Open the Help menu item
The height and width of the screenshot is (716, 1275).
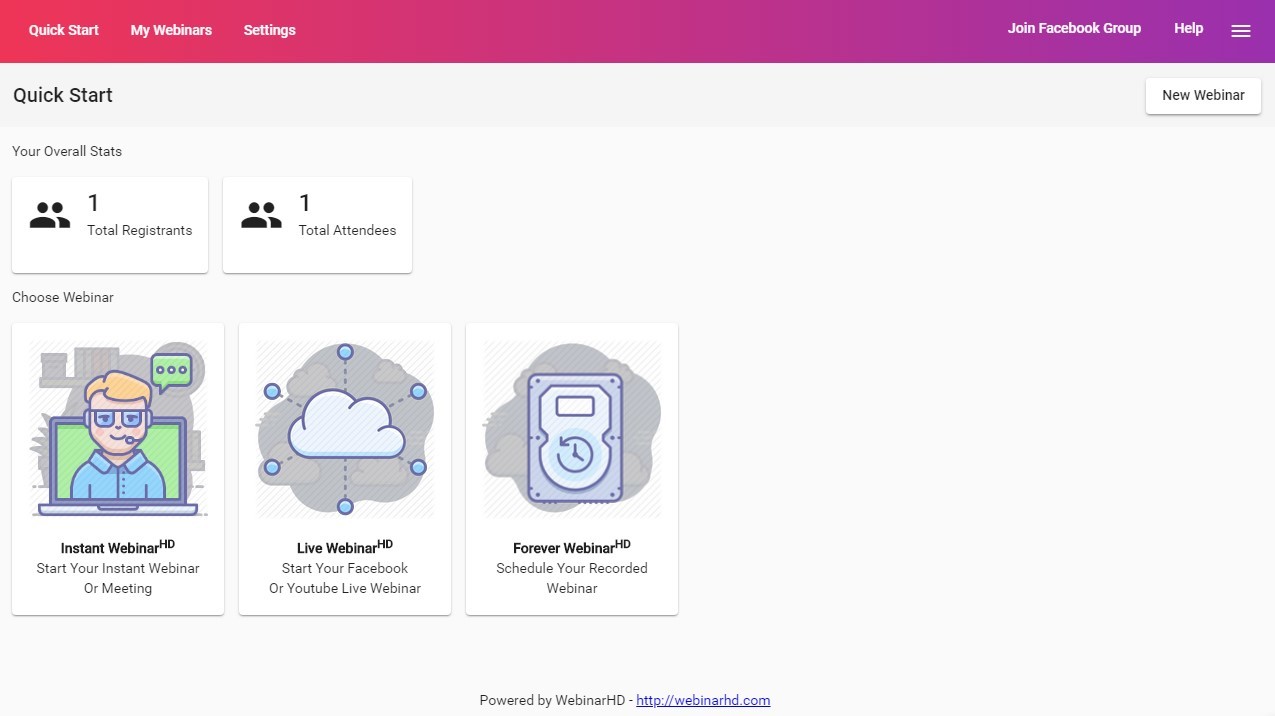coord(1188,28)
